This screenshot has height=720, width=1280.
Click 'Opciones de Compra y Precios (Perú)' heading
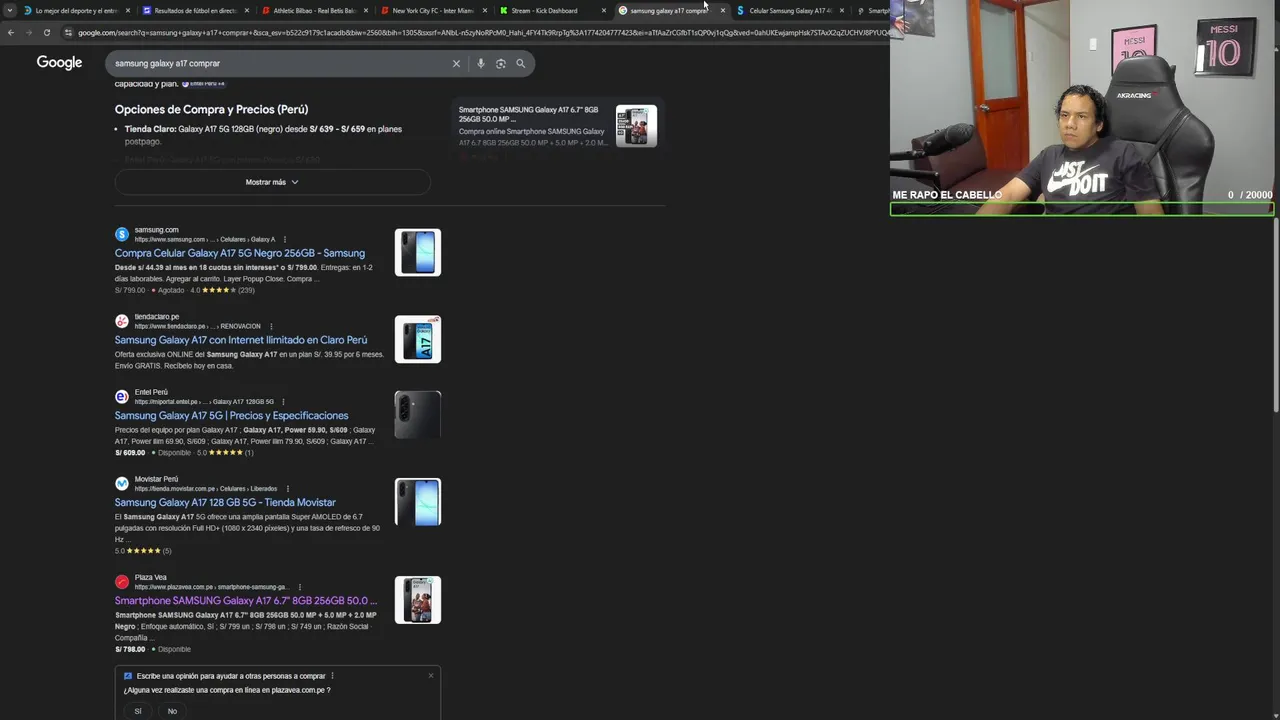(211, 109)
